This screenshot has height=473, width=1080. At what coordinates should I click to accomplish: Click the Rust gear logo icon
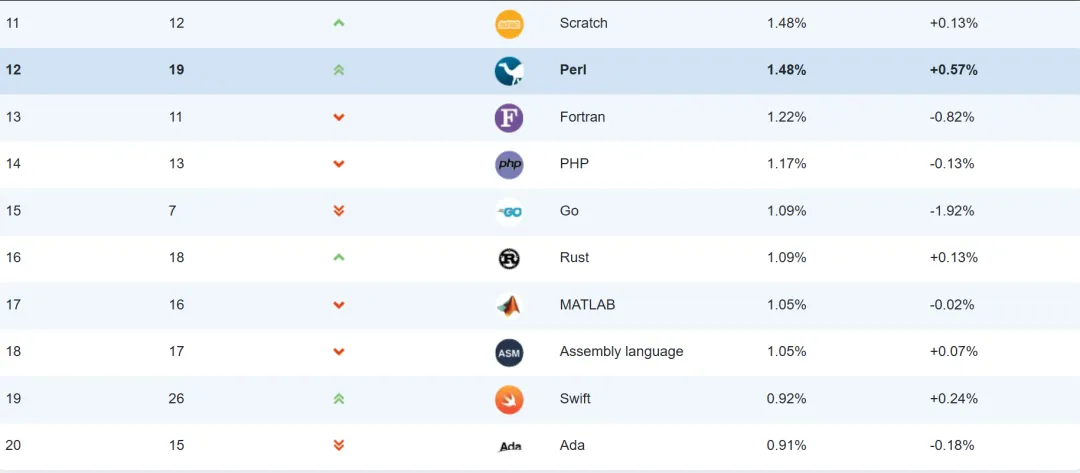pos(509,258)
